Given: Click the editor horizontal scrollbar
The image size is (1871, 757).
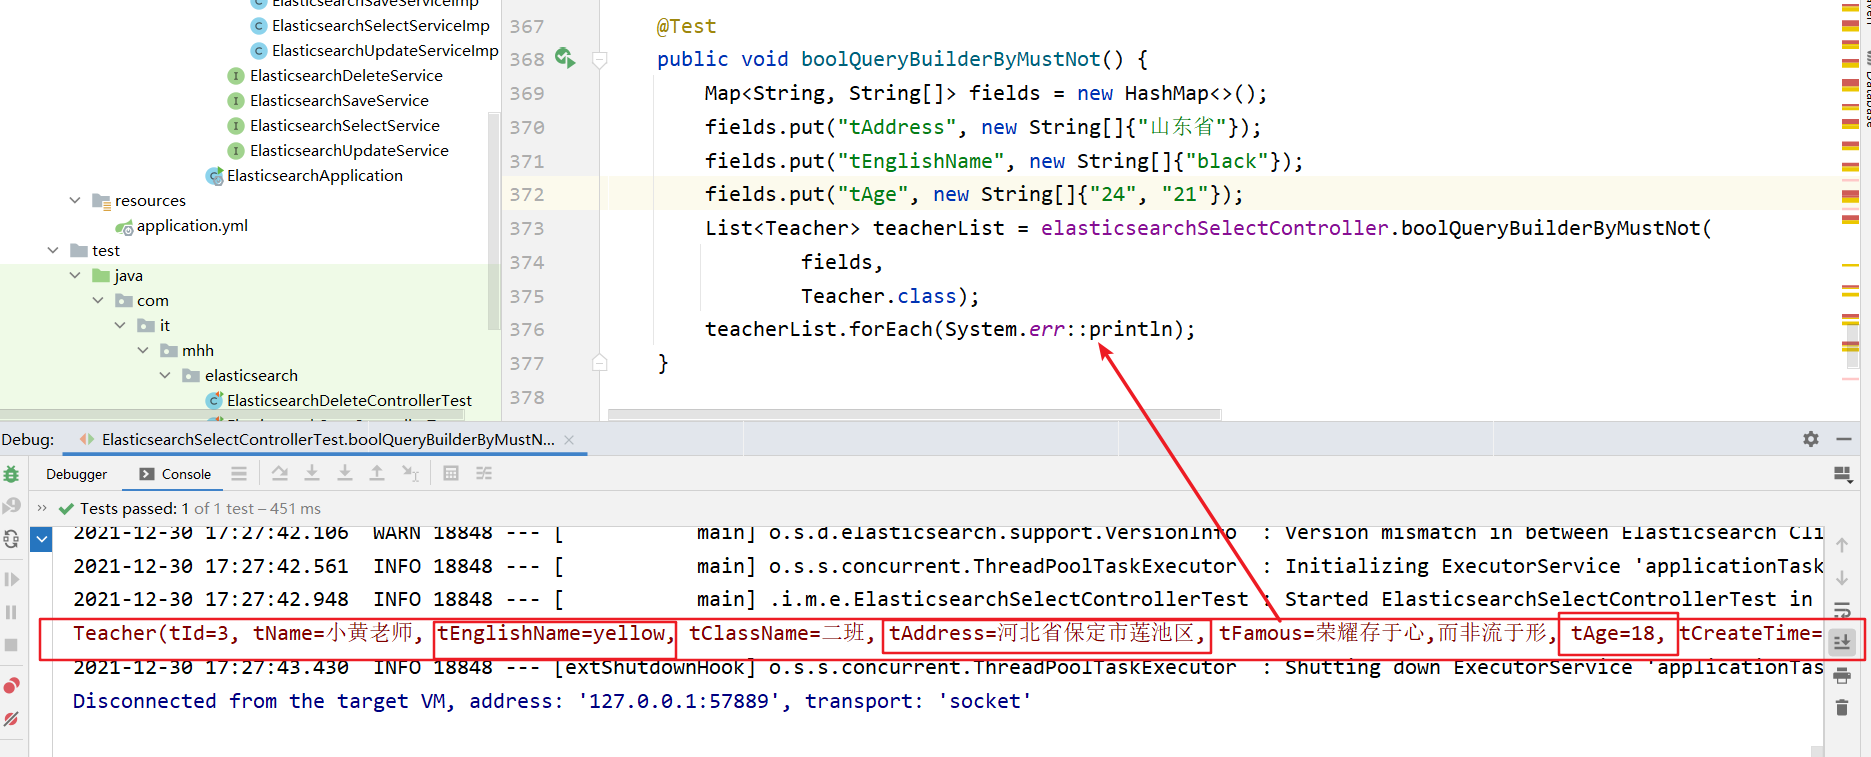Looking at the screenshot, I should pos(914,413).
